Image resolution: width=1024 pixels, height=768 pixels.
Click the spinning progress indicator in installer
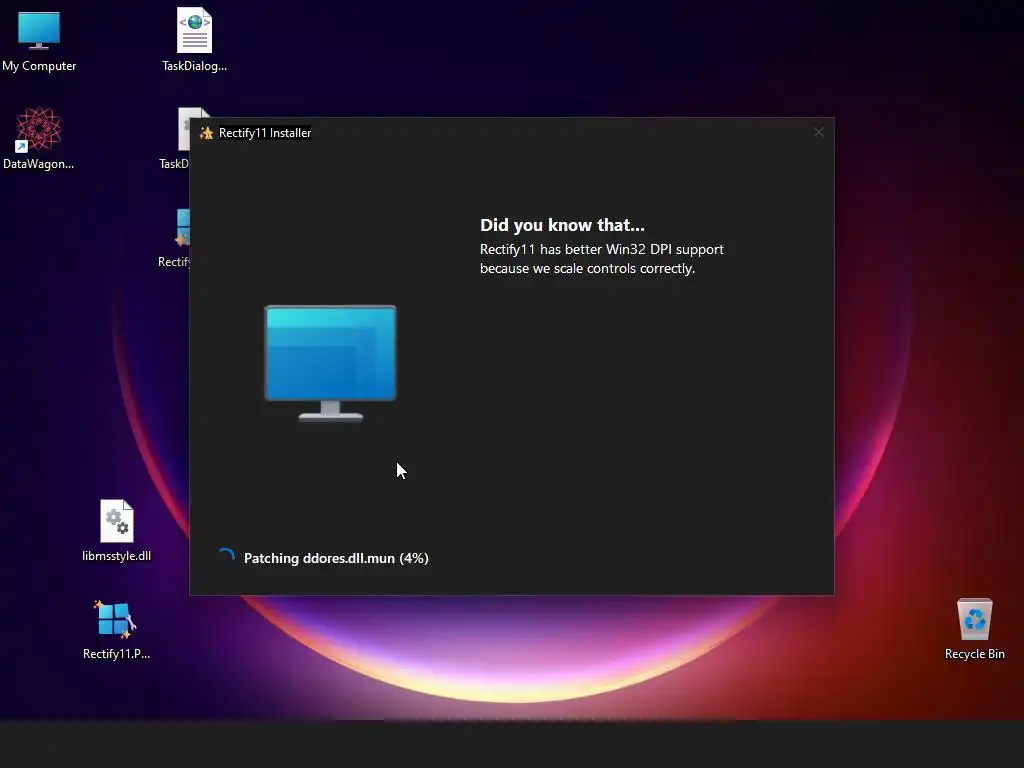[x=226, y=557]
